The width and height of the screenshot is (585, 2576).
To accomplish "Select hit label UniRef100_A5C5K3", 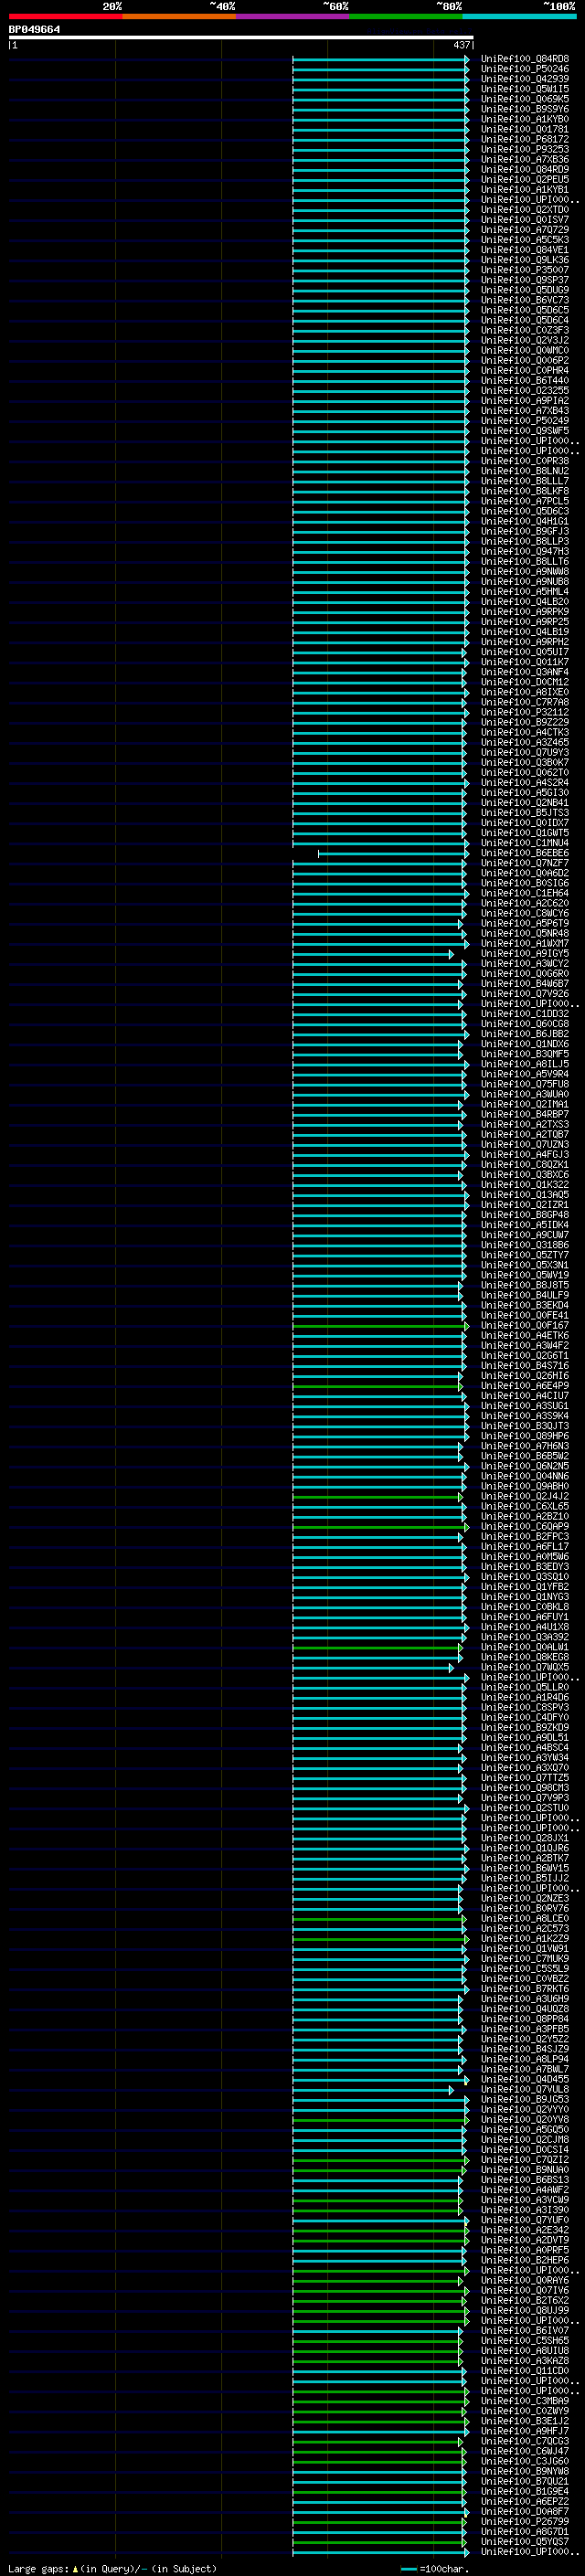I will click(x=525, y=240).
